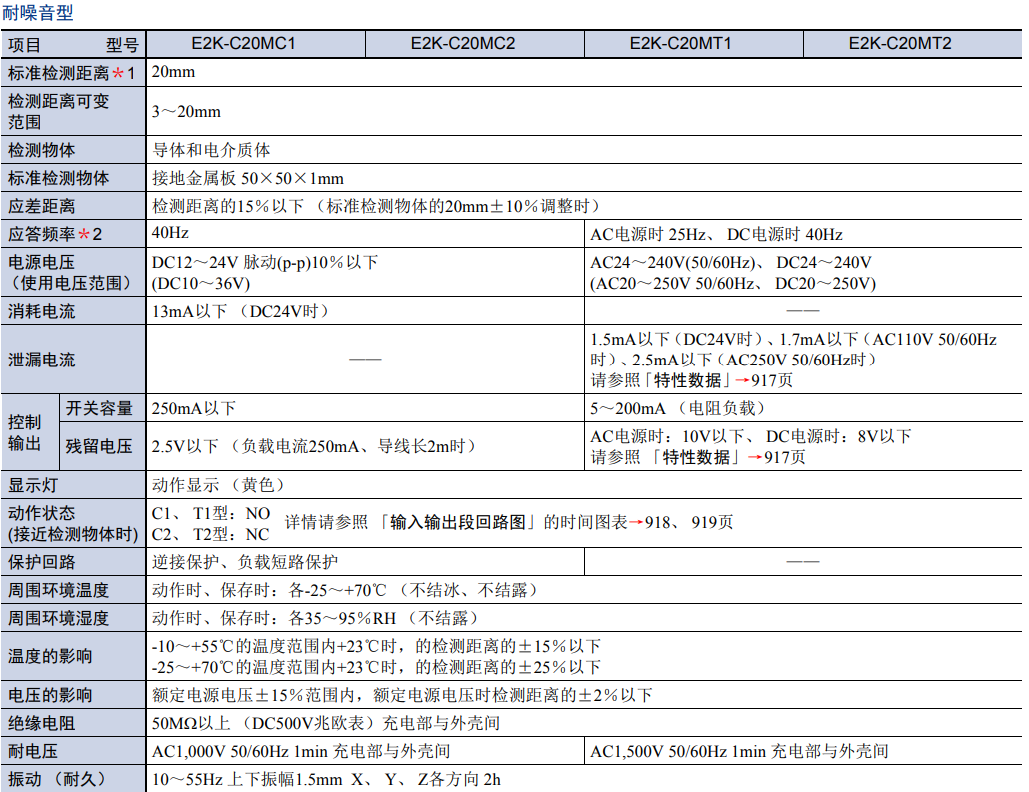1029x792 pixels.
Task: Click the 电源电压 row label
Action: click(41, 262)
